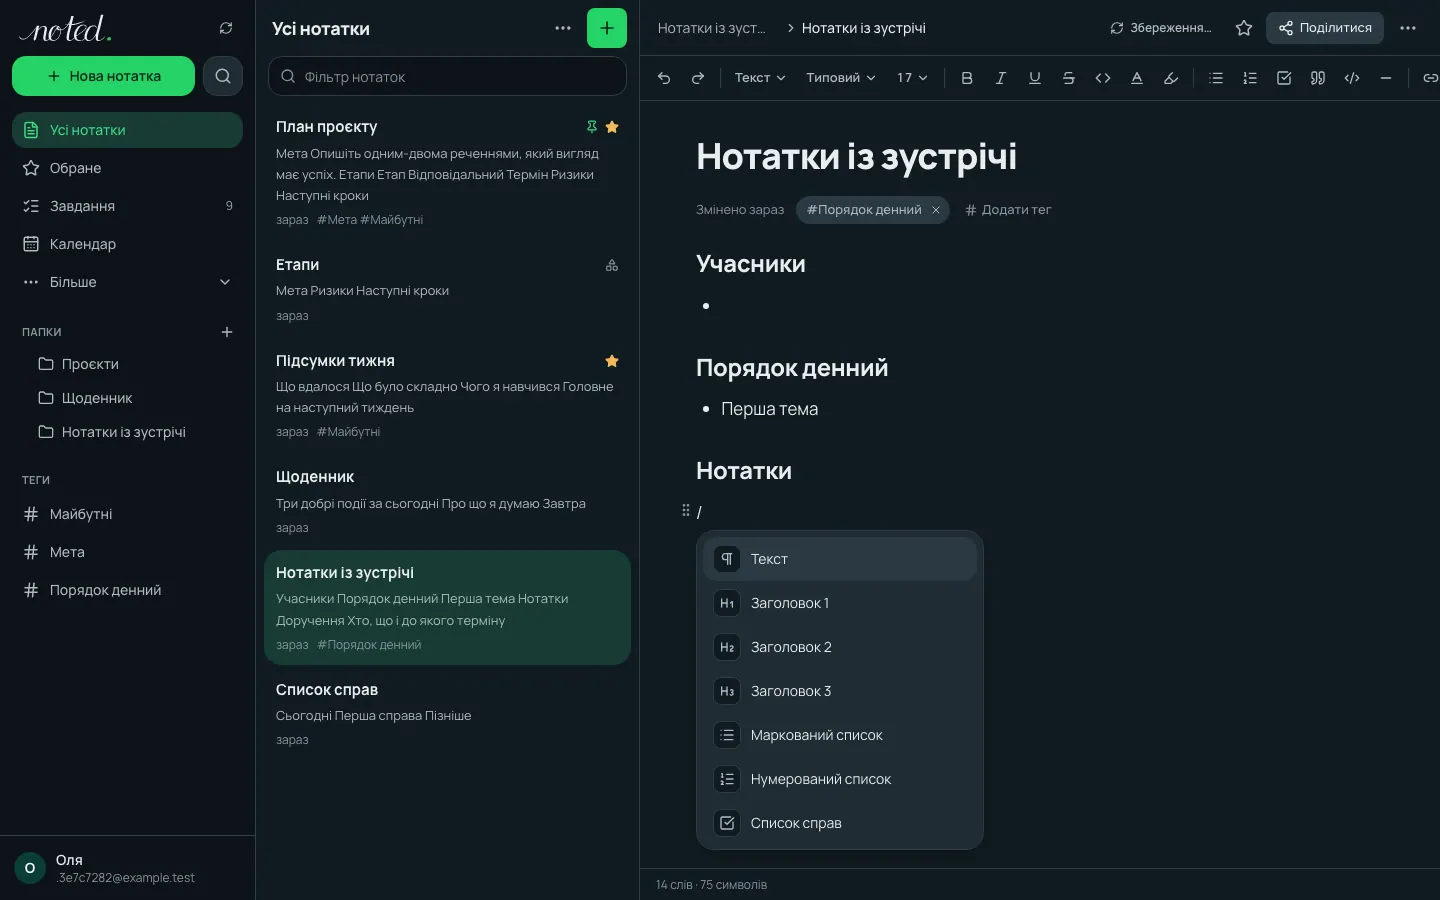Viewport: 1440px width, 900px height.
Task: Click the Поділитися share button
Action: tap(1325, 28)
